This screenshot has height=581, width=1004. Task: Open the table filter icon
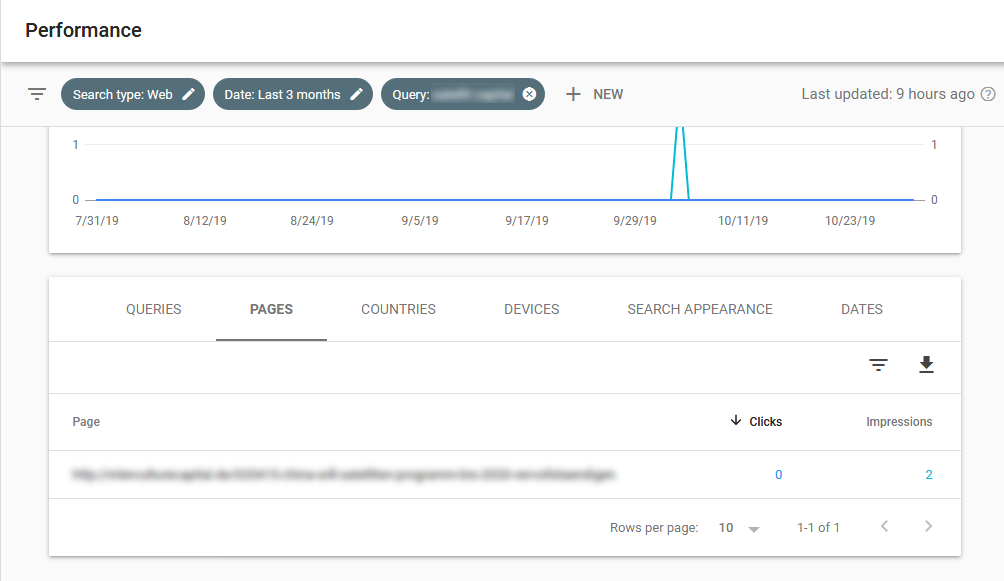pyautogui.click(x=878, y=365)
